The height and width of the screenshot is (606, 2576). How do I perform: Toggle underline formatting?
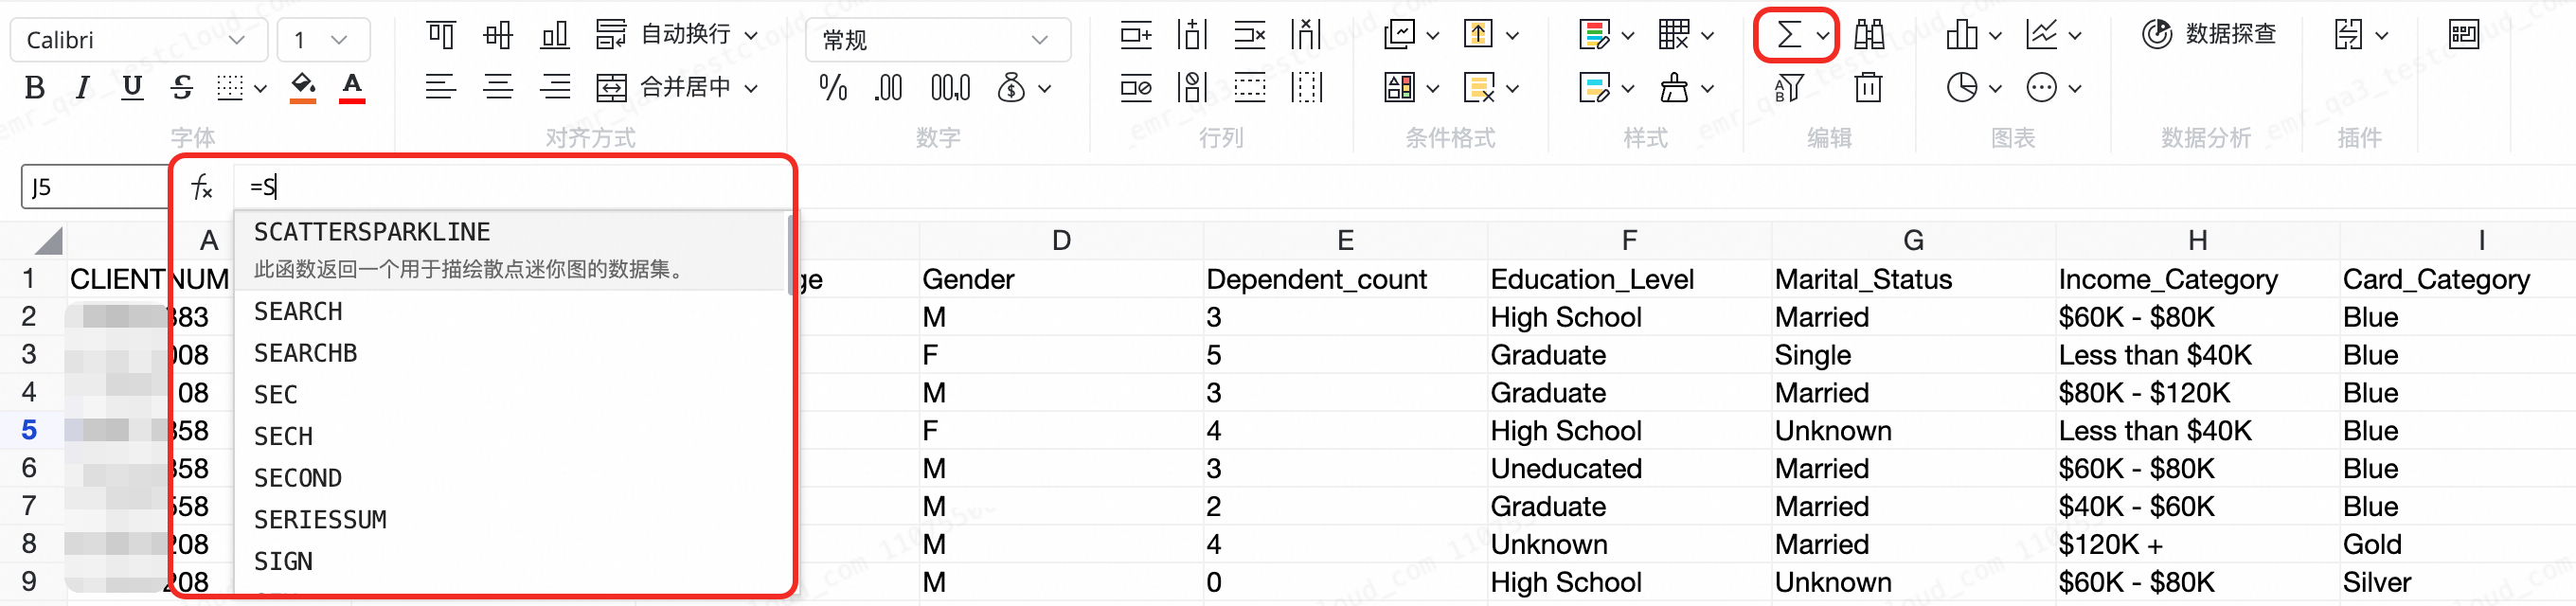coord(131,88)
